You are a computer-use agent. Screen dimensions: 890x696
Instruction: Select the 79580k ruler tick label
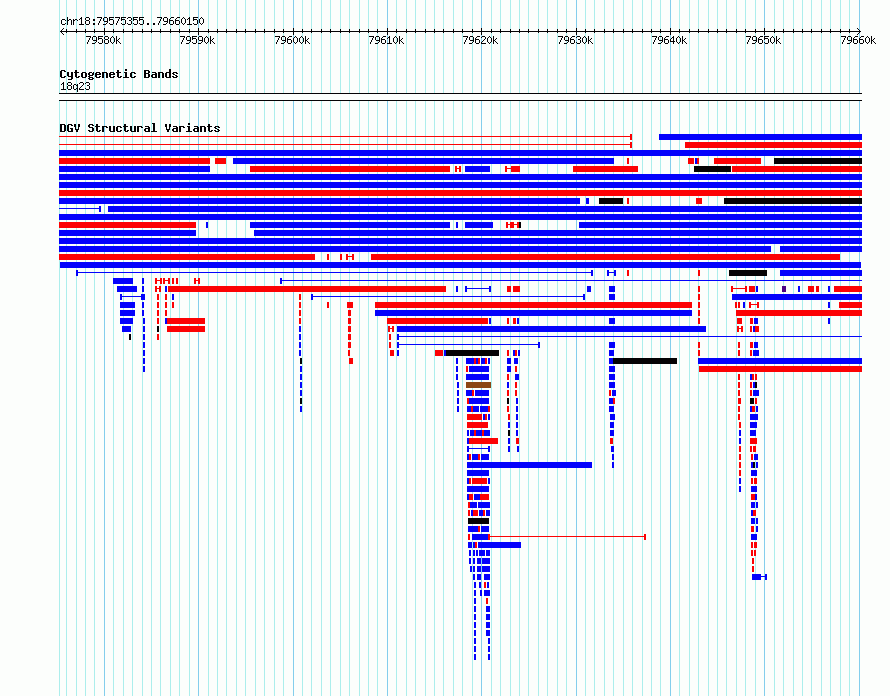pos(103,40)
